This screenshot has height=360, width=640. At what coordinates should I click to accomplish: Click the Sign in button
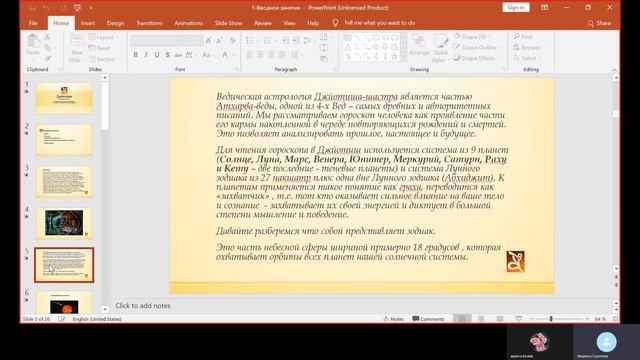(x=516, y=7)
